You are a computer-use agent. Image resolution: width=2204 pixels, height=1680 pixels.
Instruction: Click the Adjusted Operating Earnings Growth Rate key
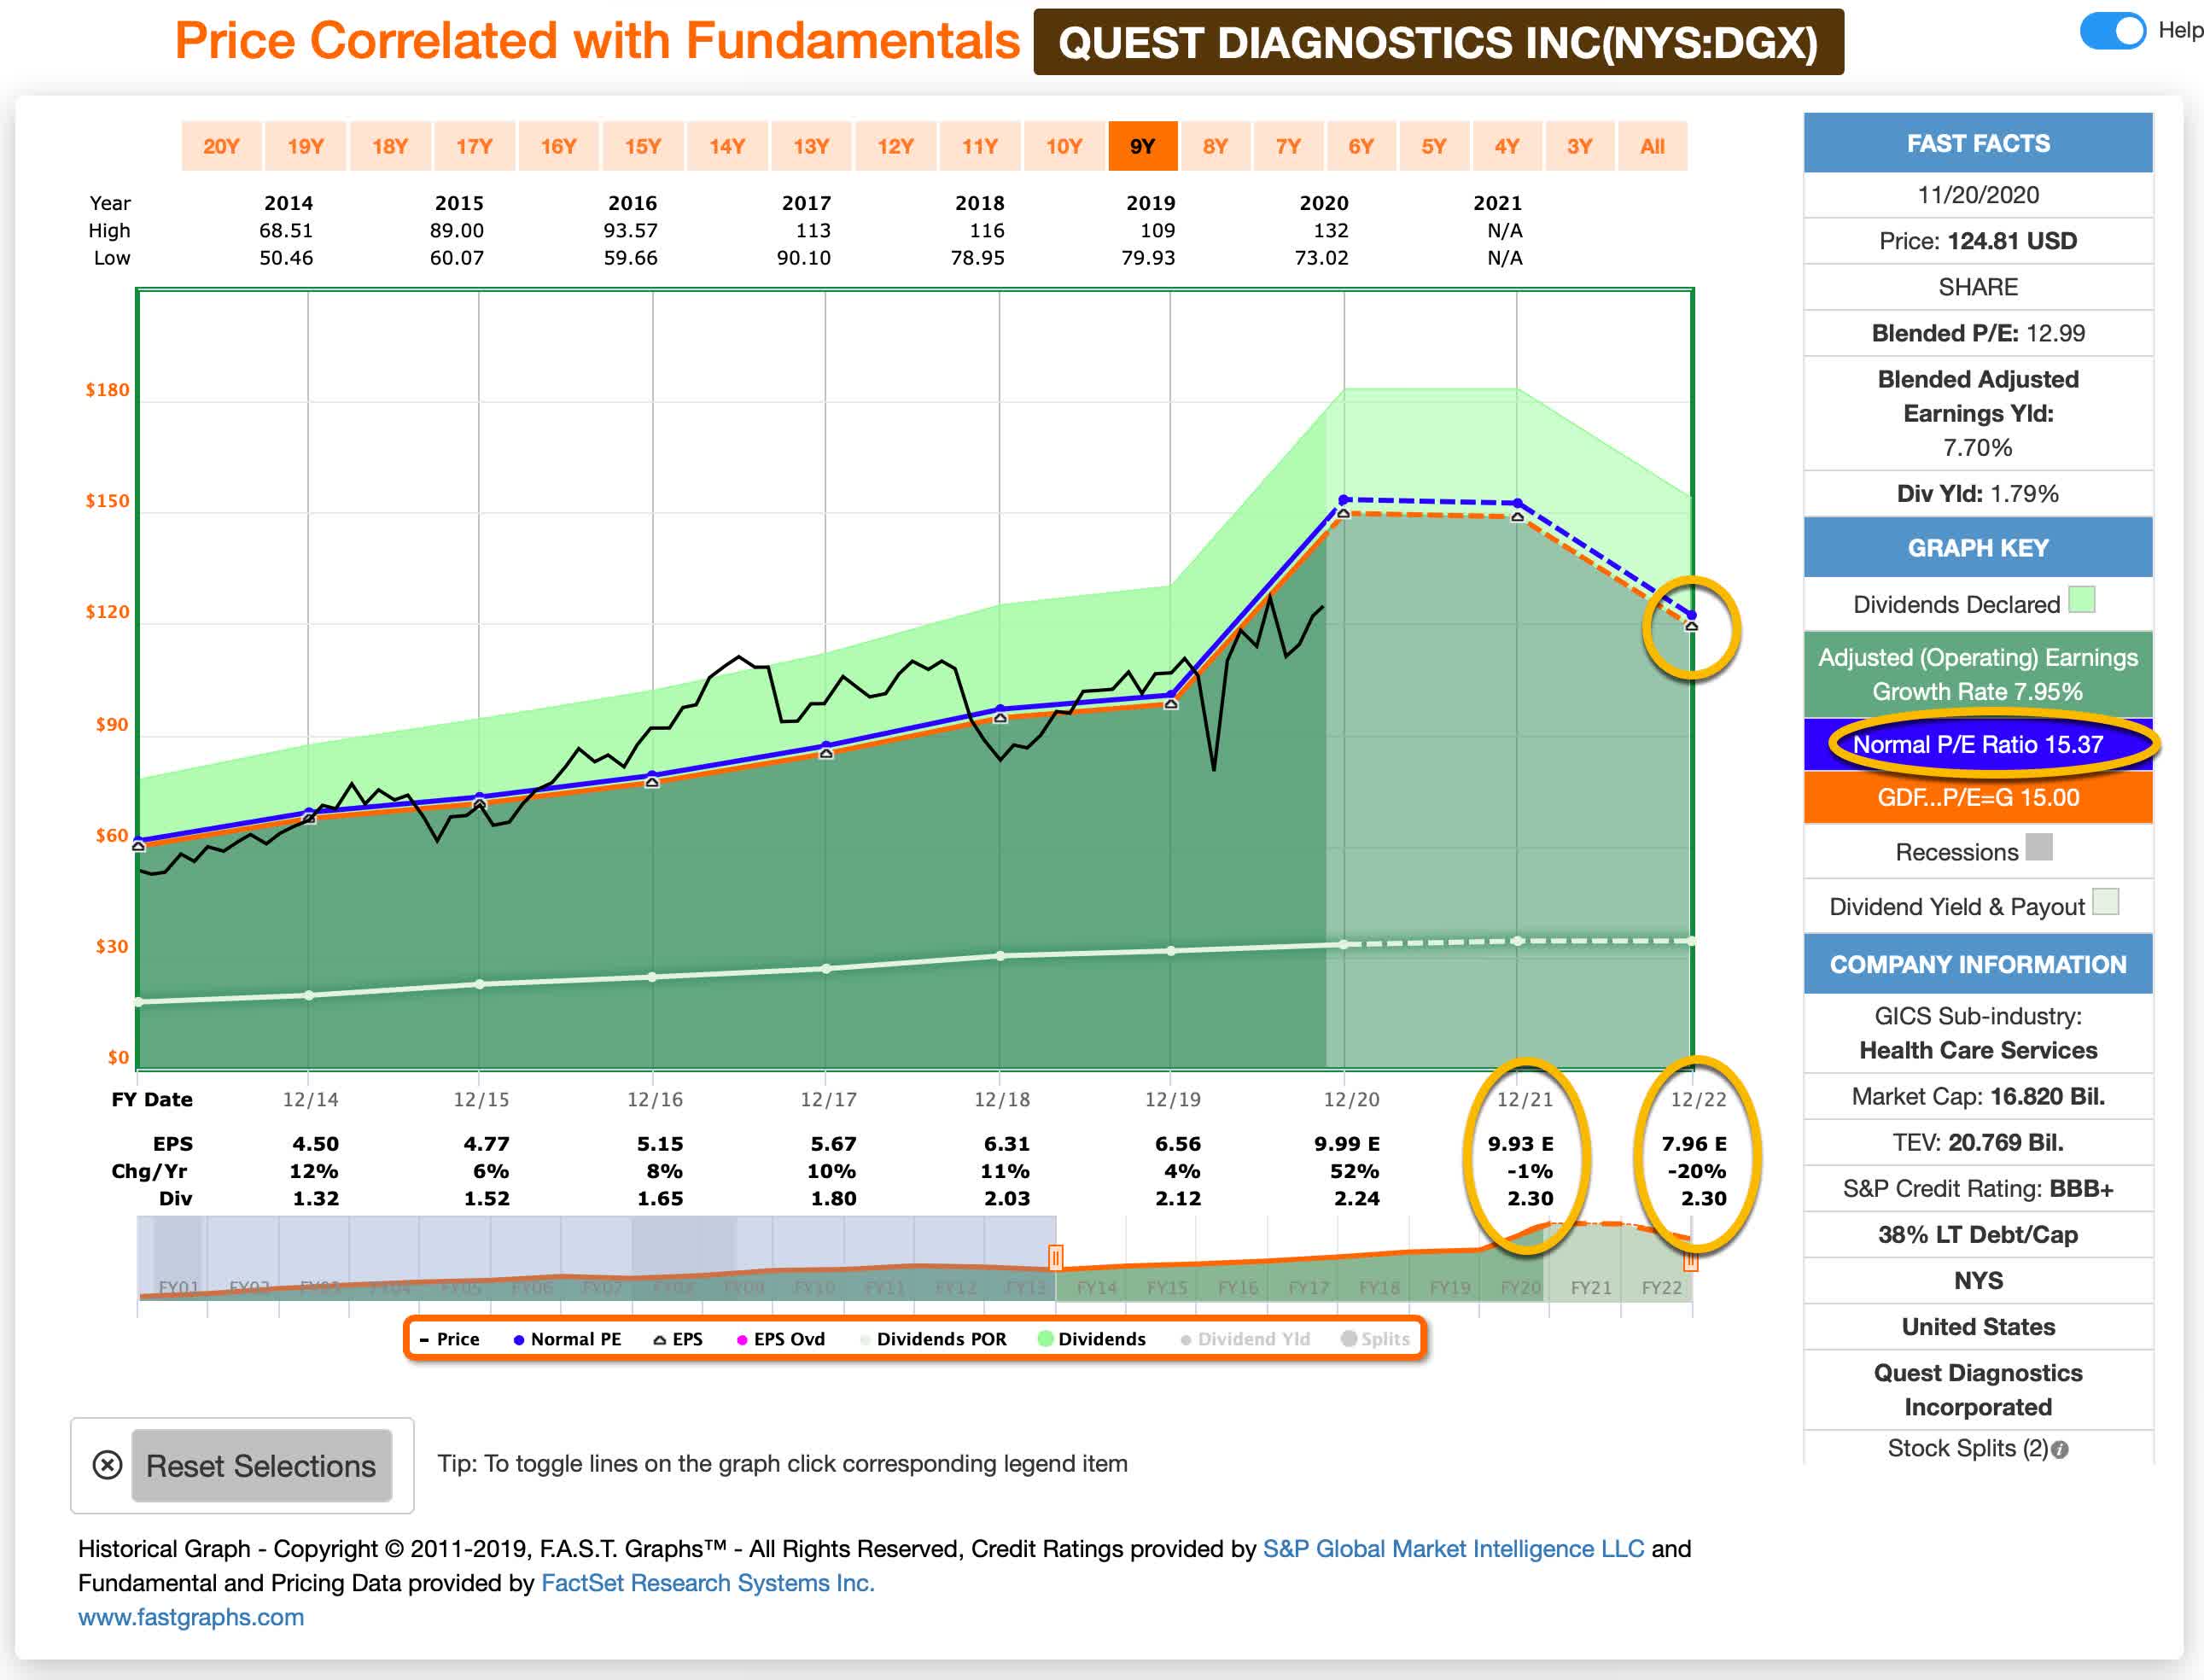point(1978,674)
